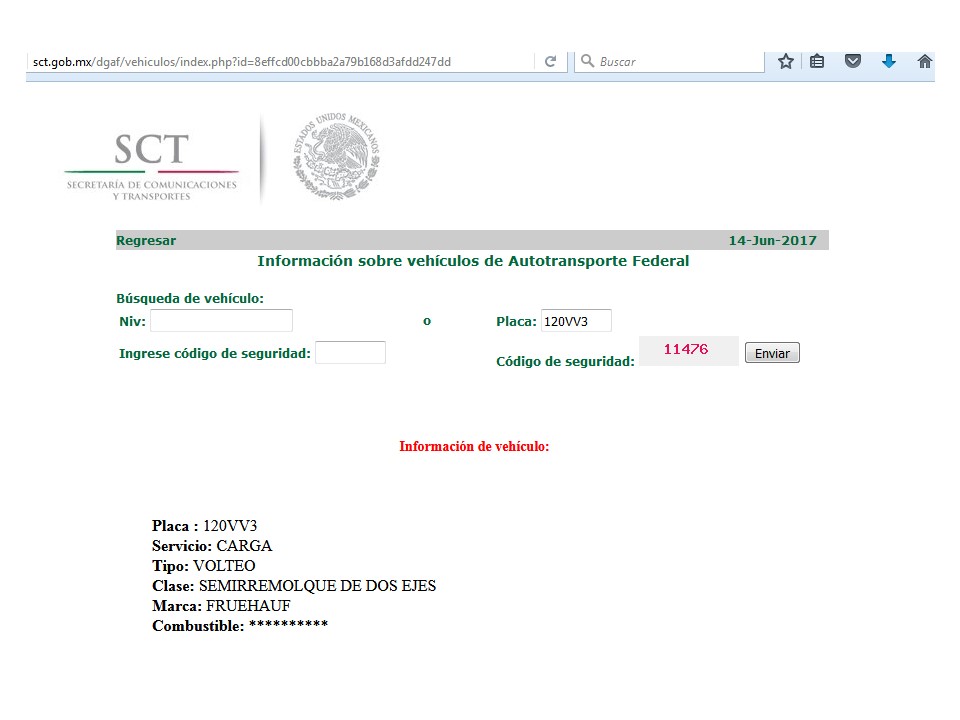Open the bookmarks list icon

tap(817, 62)
